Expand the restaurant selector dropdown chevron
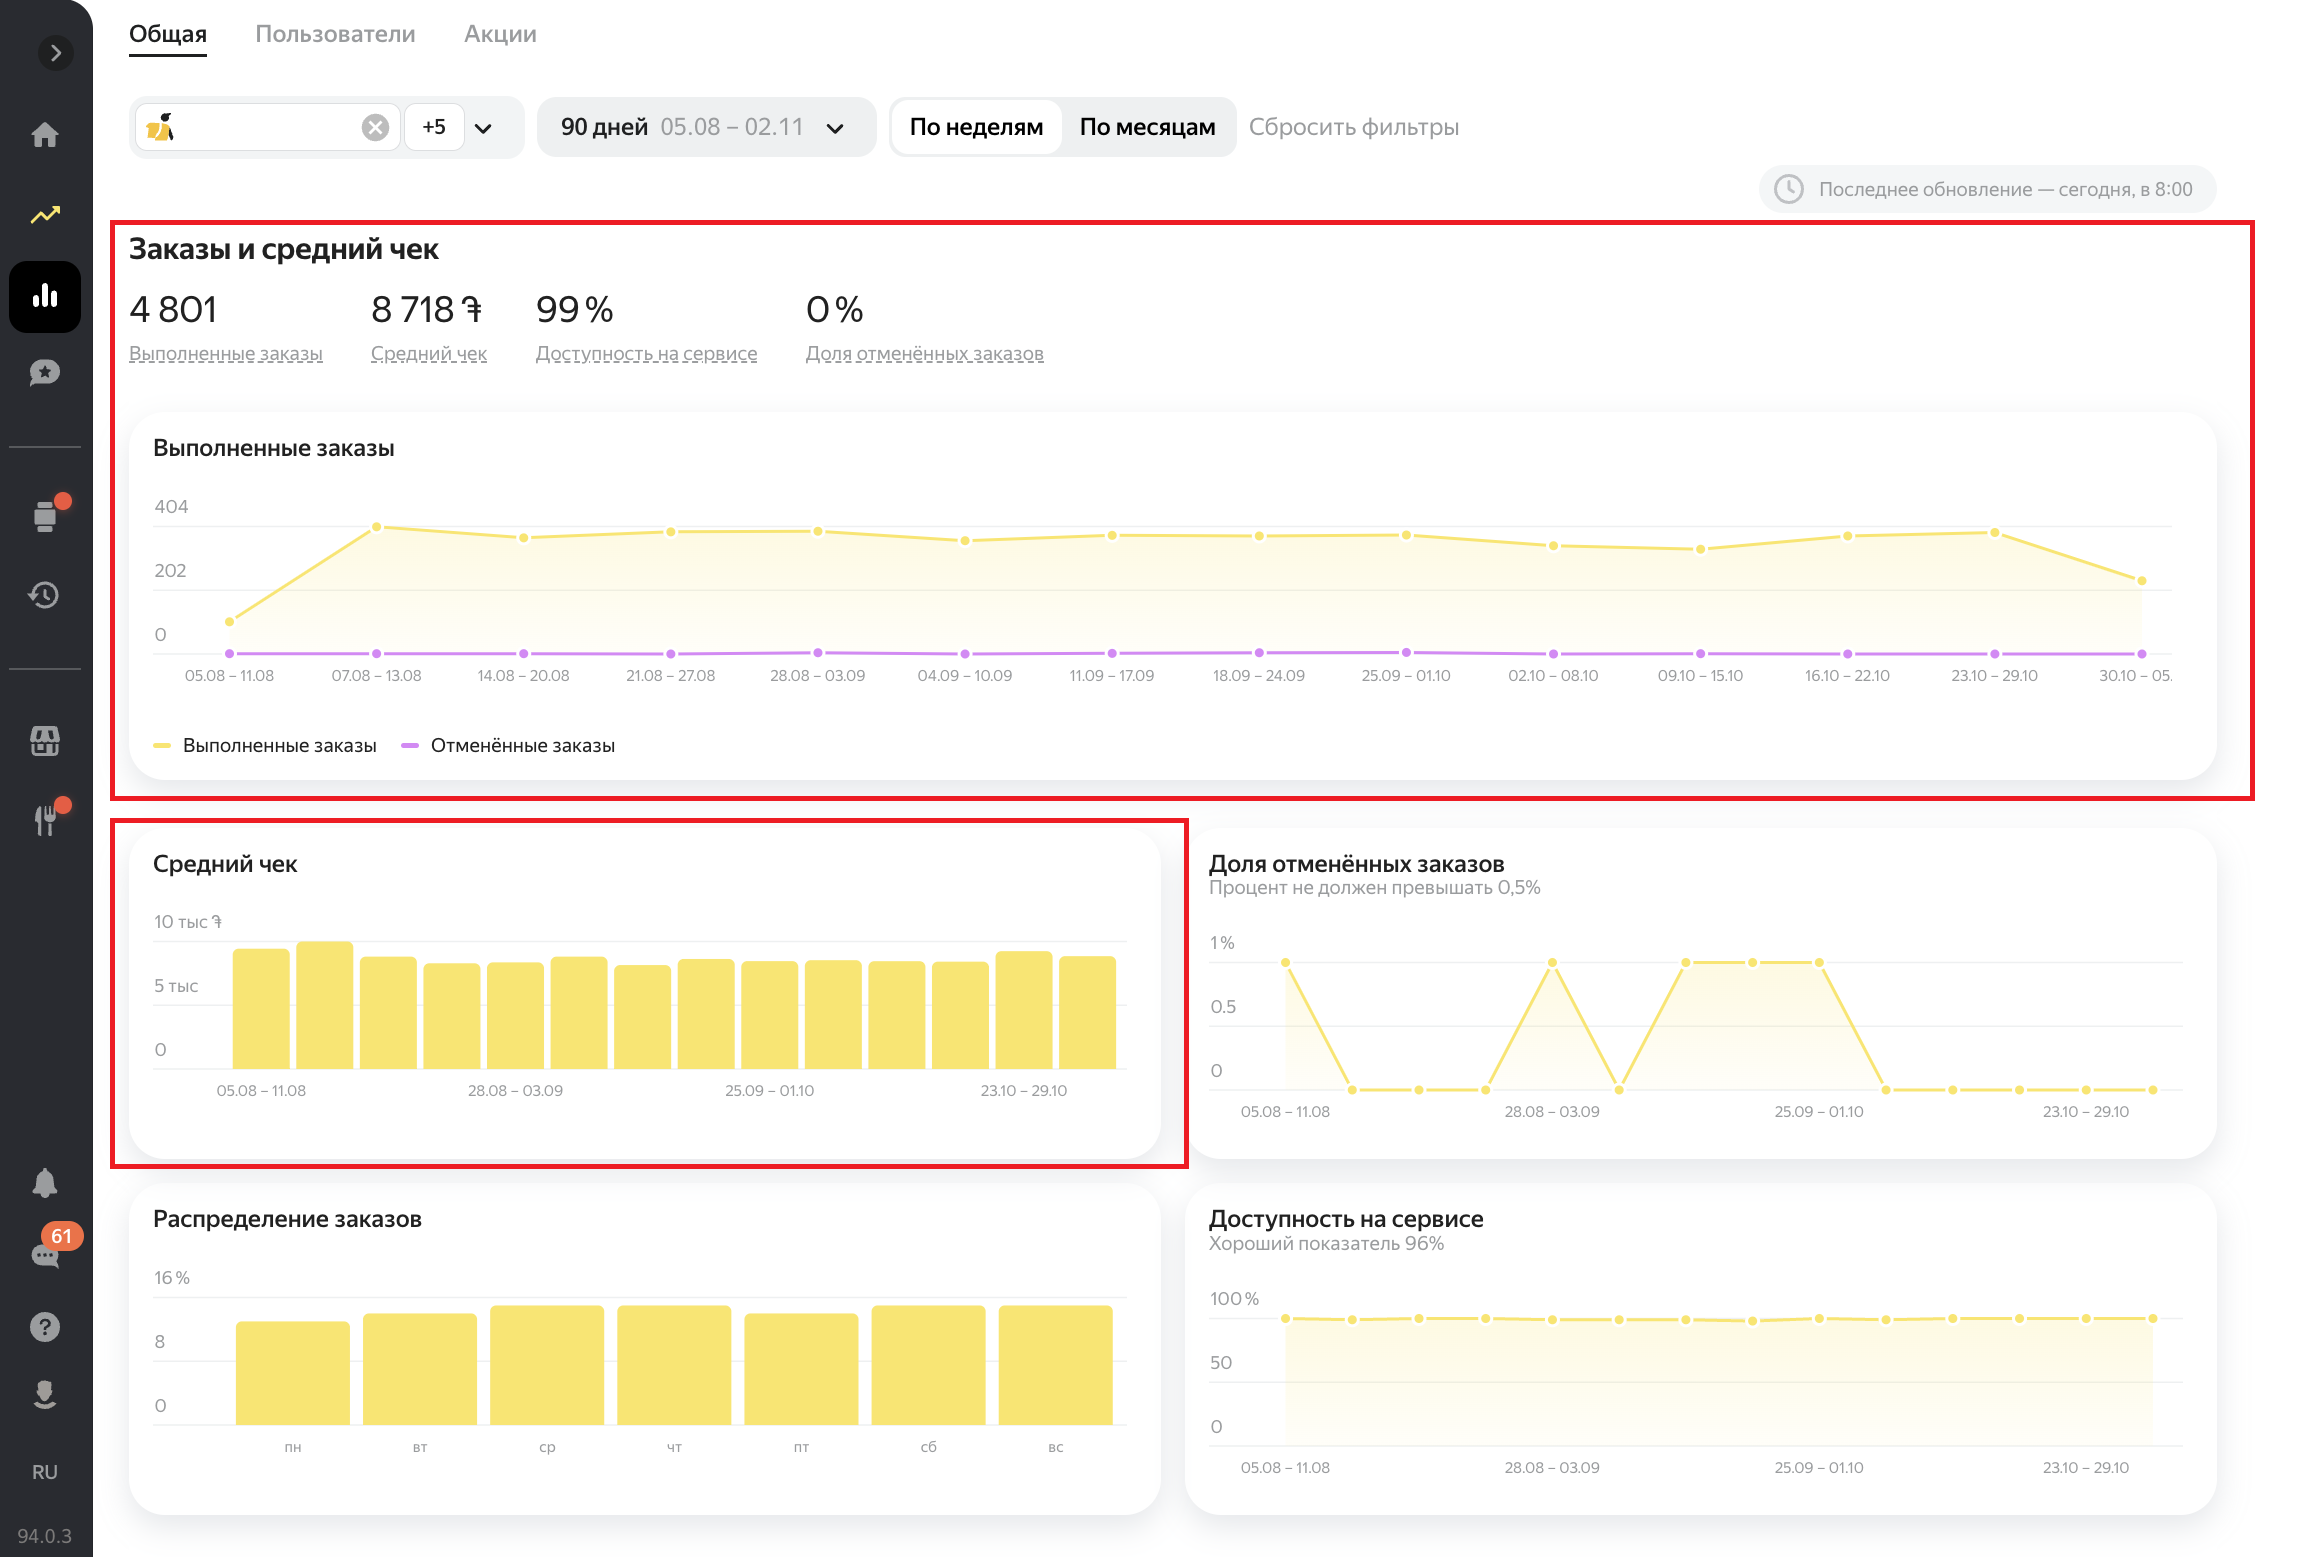The width and height of the screenshot is (2301, 1557). tap(484, 128)
